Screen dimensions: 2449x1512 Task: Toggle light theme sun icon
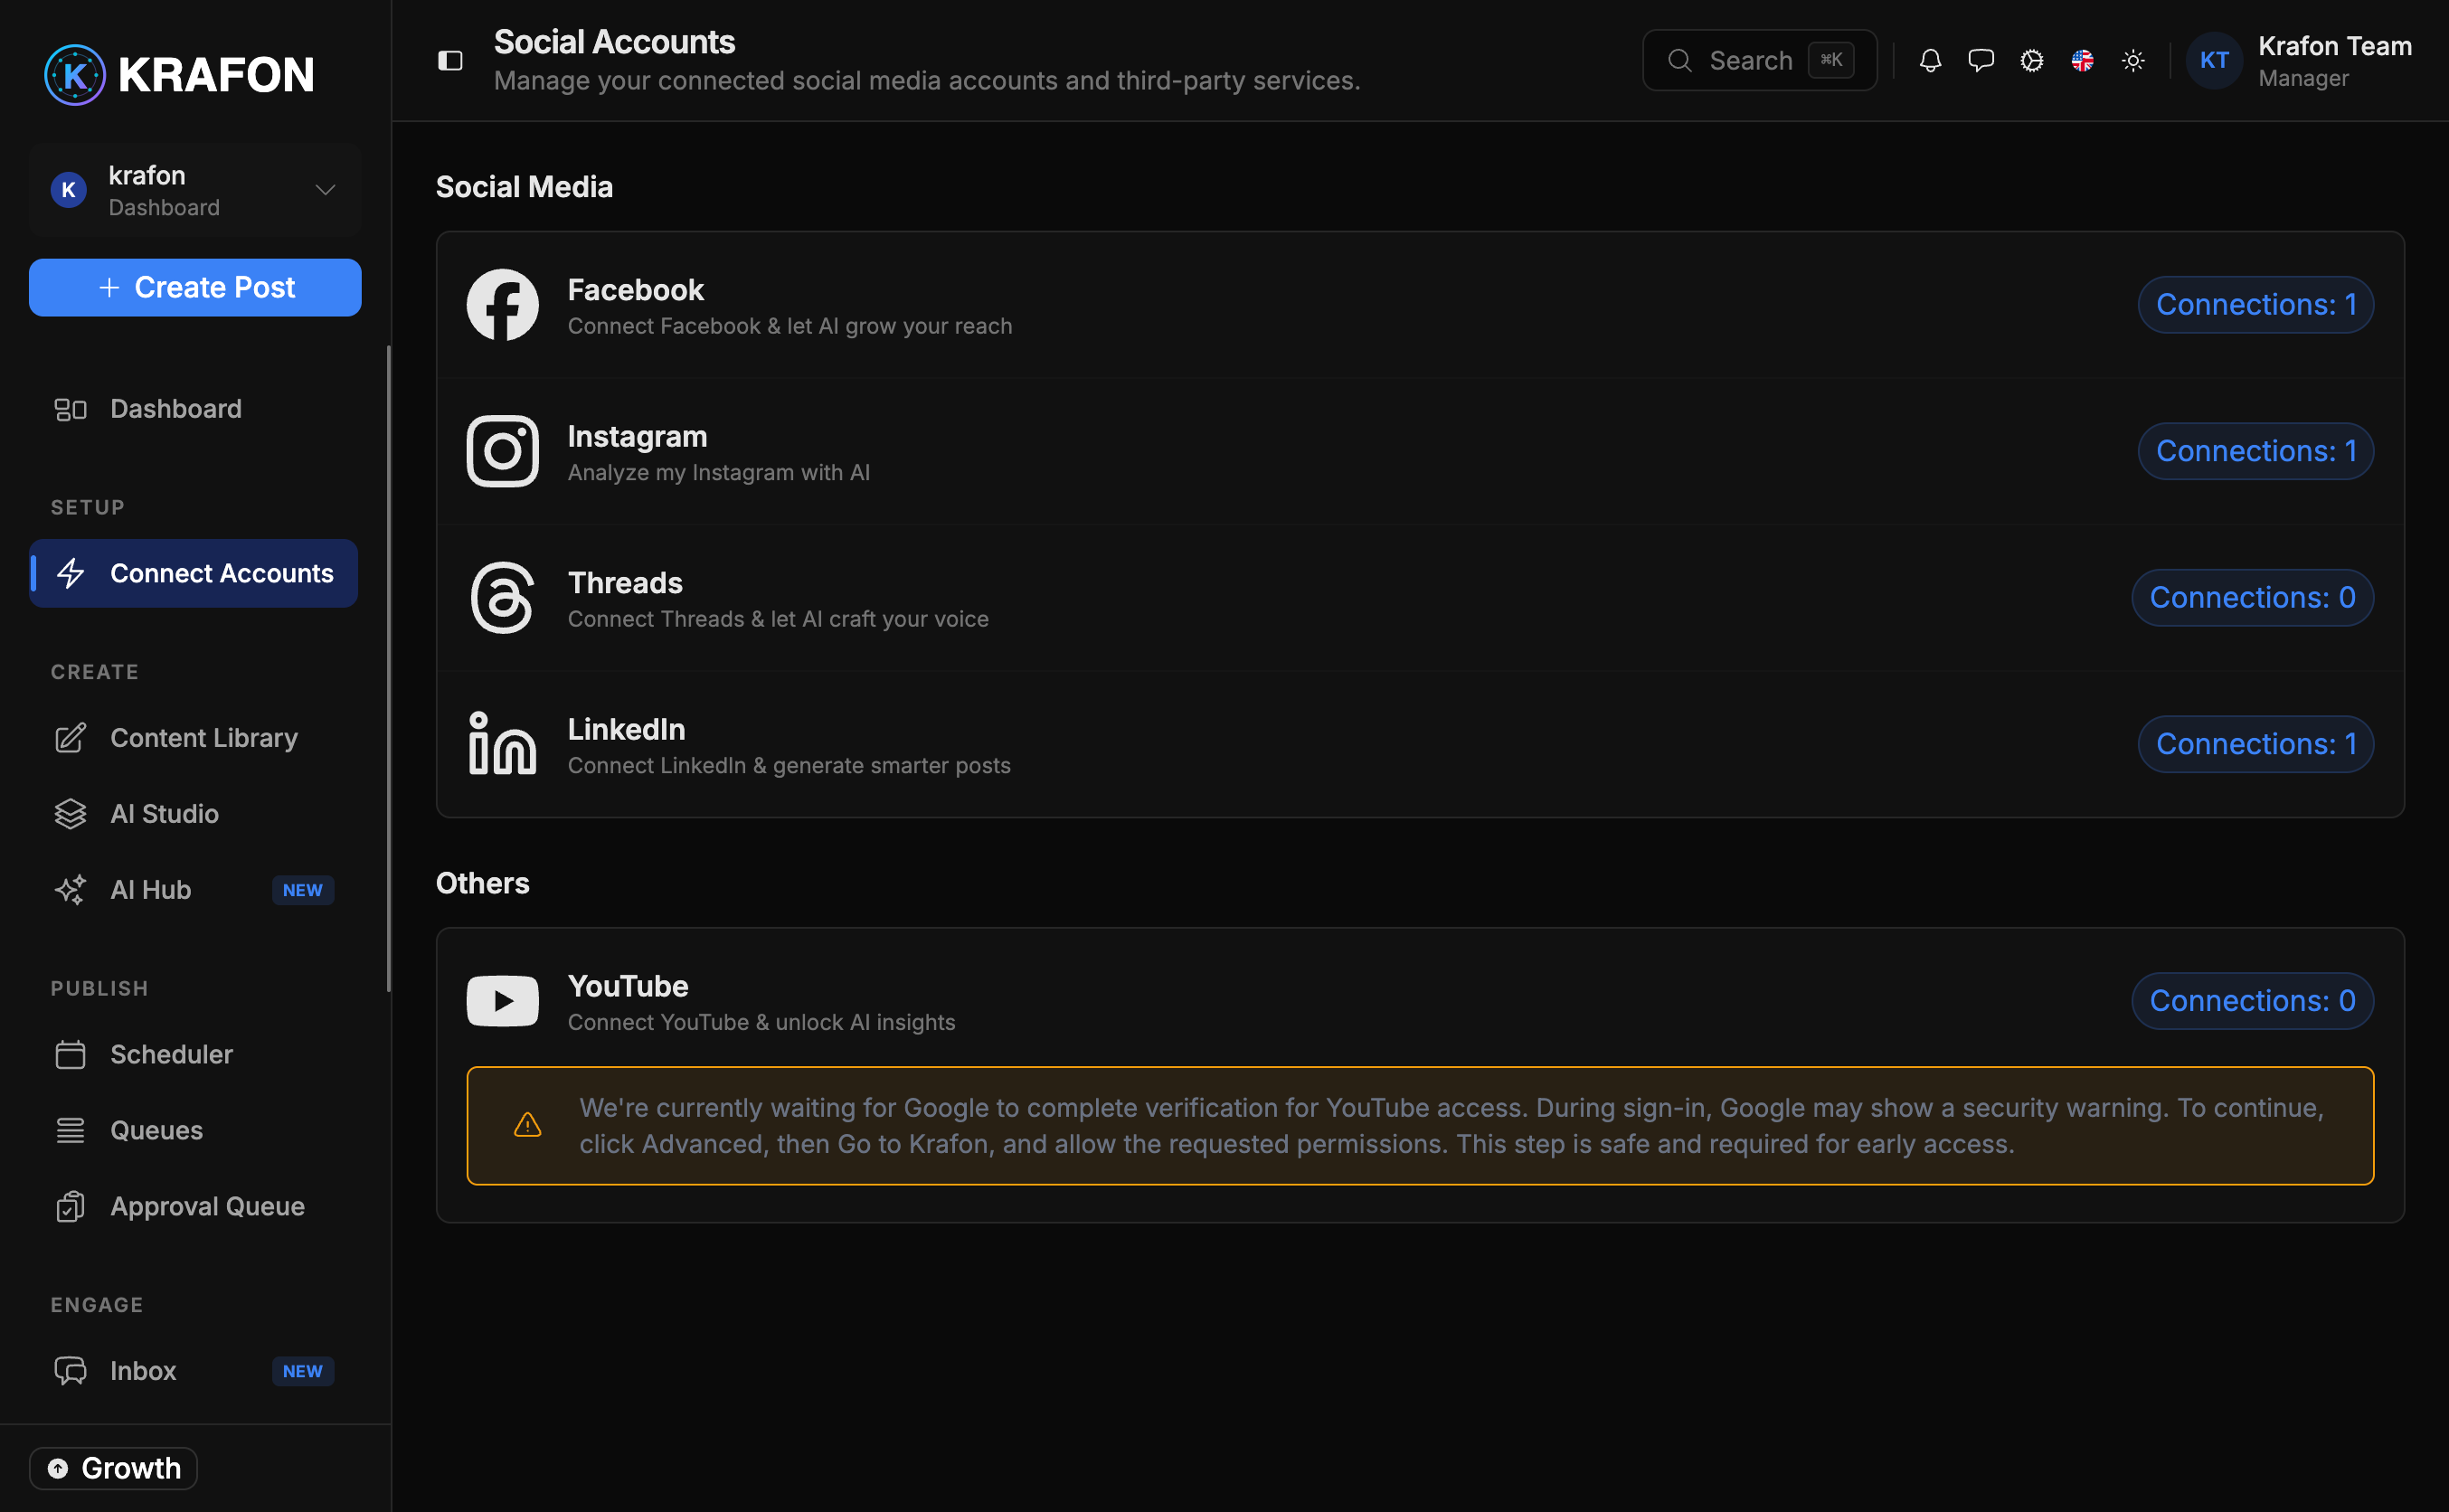2133,61
